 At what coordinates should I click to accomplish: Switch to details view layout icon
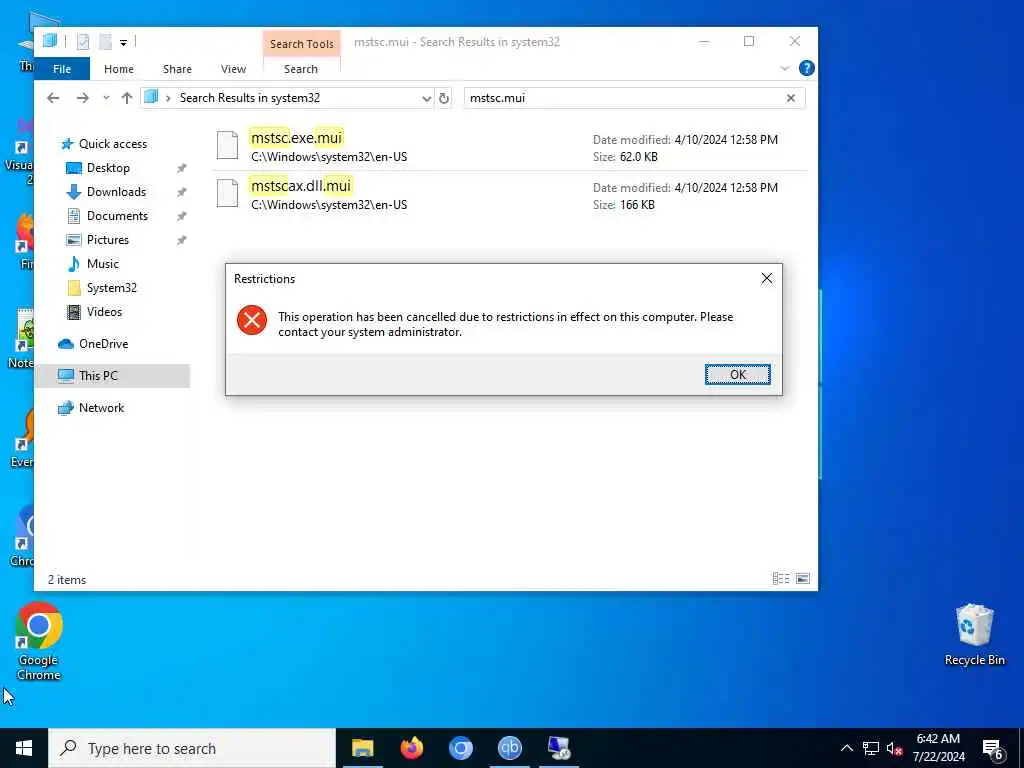[x=780, y=579]
